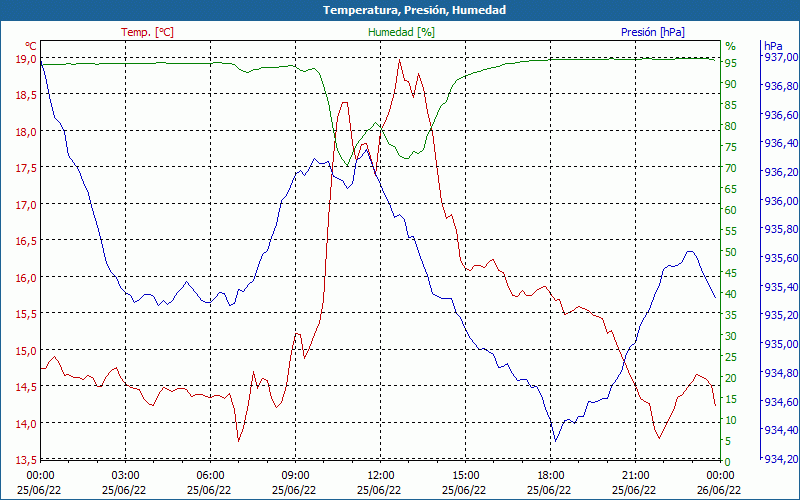Click temperature axis value "13,5"

click(26, 461)
